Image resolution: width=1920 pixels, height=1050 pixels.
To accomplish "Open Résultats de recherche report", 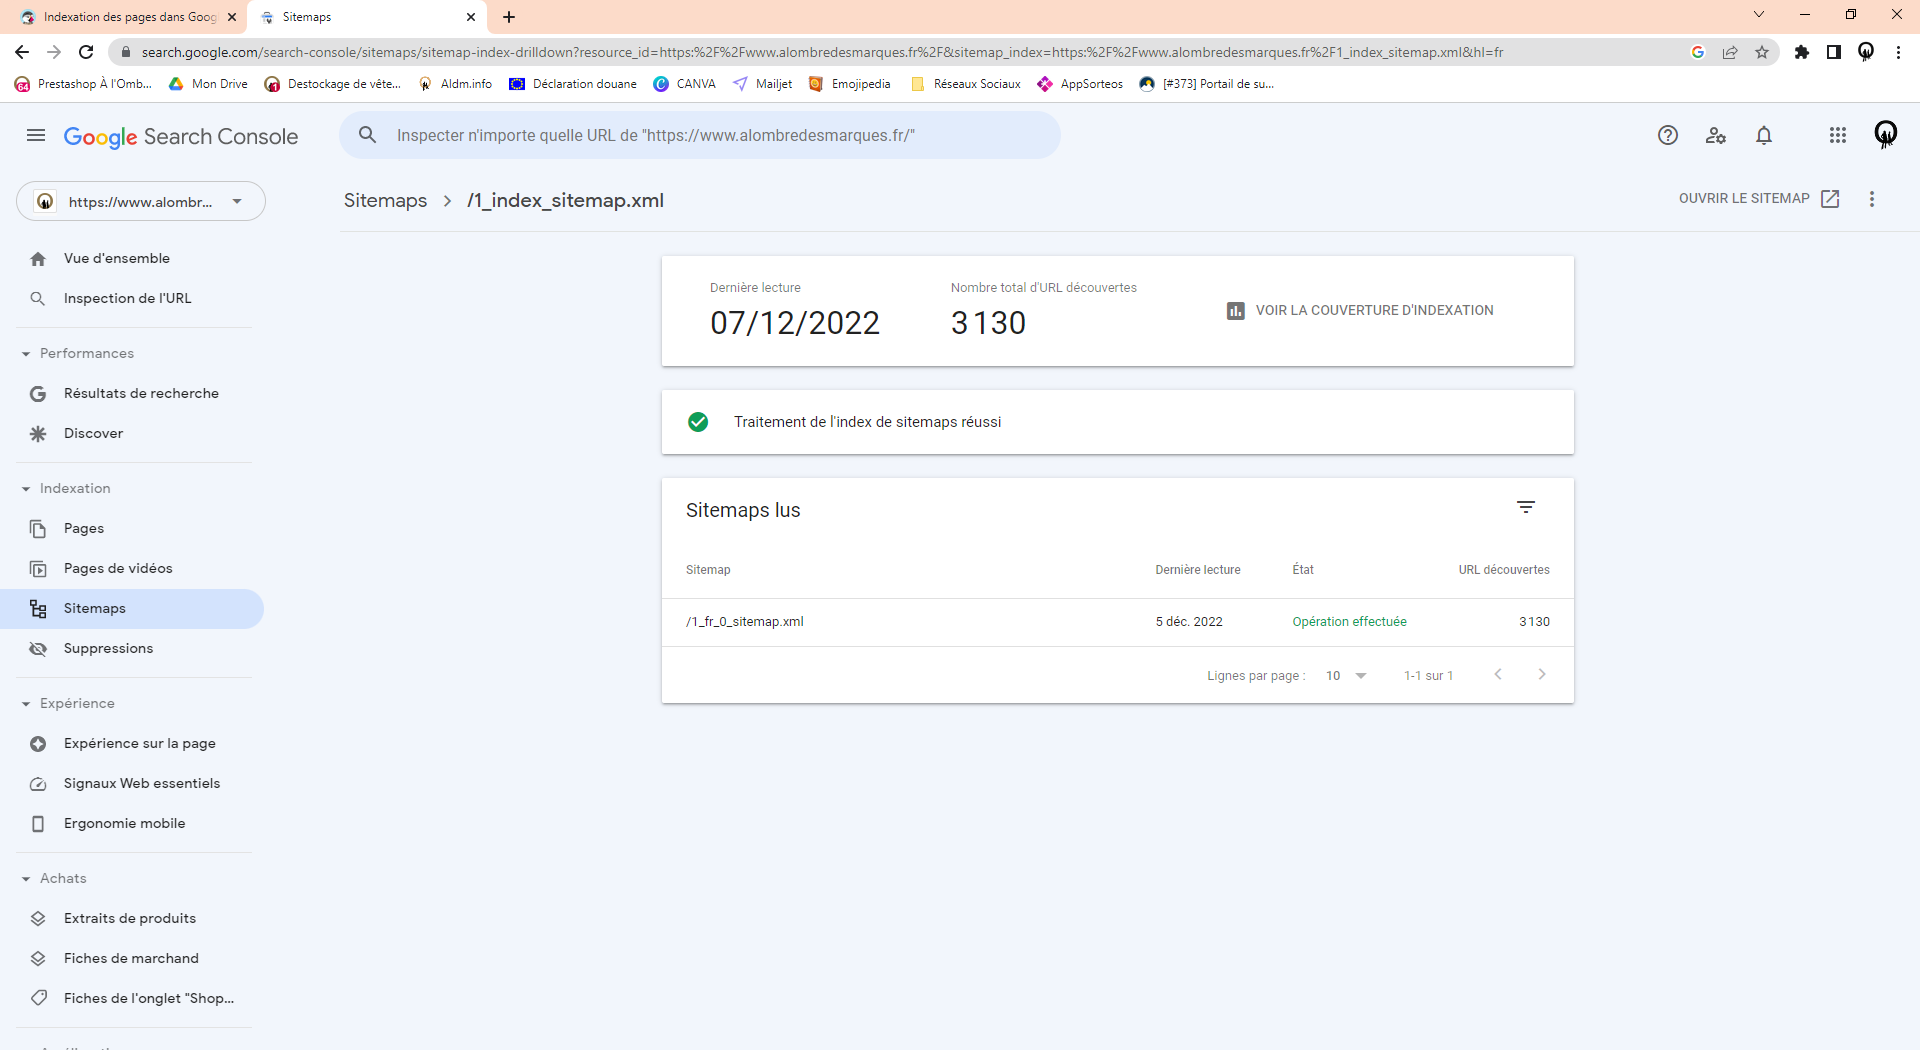I will tap(132, 394).
